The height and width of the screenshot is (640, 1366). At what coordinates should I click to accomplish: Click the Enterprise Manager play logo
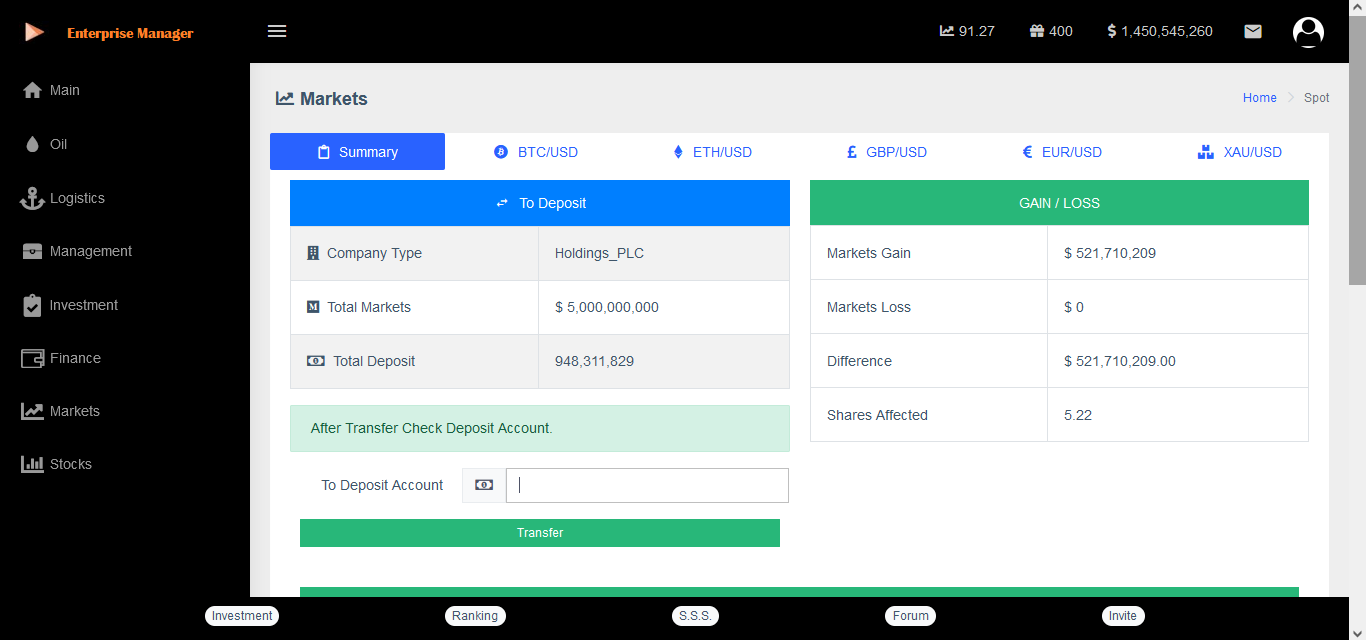point(34,32)
